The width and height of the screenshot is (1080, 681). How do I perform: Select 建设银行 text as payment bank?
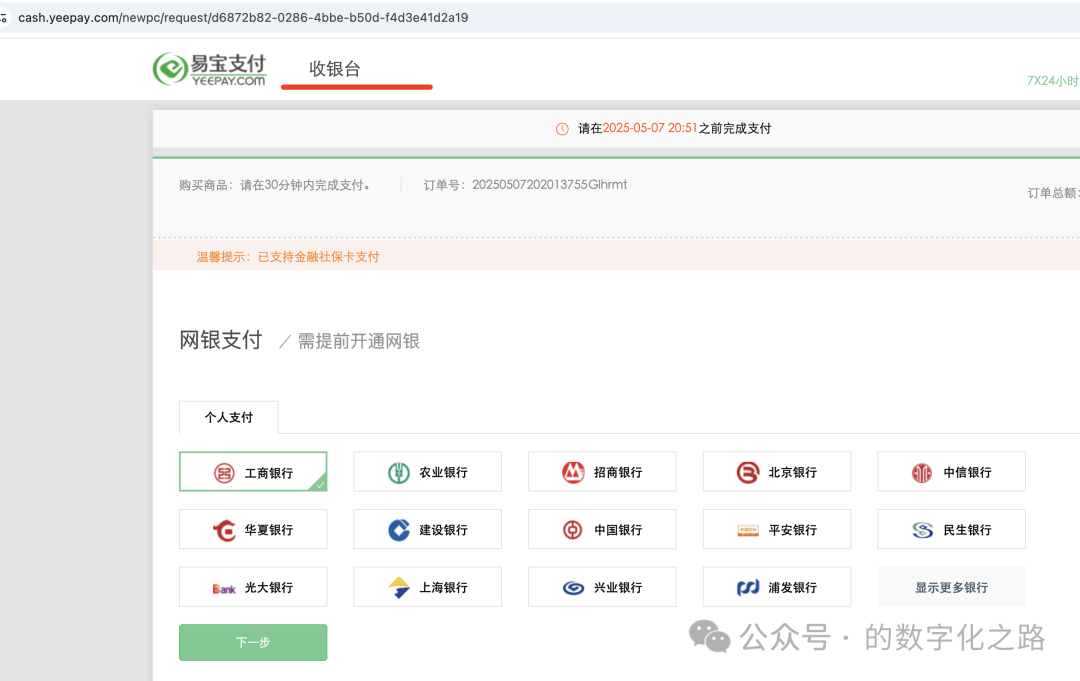point(444,530)
